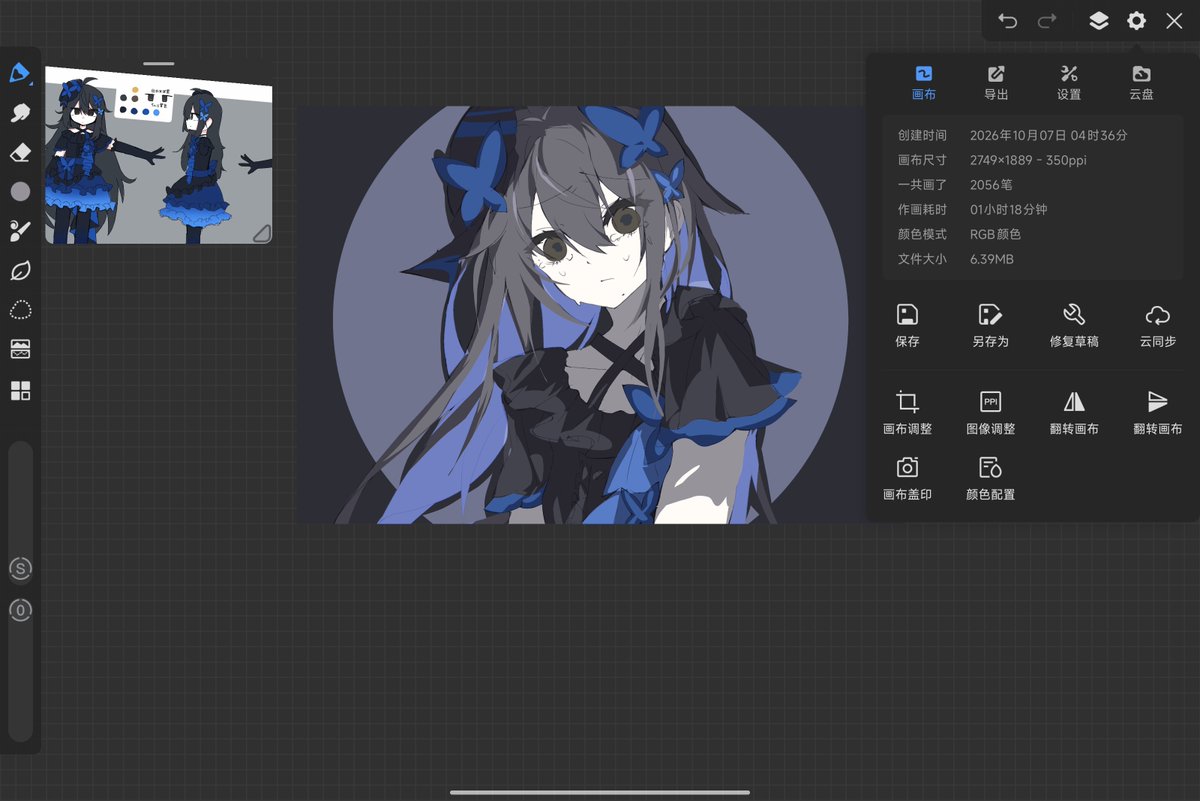Flip canvas horizontally with mirror triangle icon
This screenshot has width=1200, height=801.
click(1074, 413)
